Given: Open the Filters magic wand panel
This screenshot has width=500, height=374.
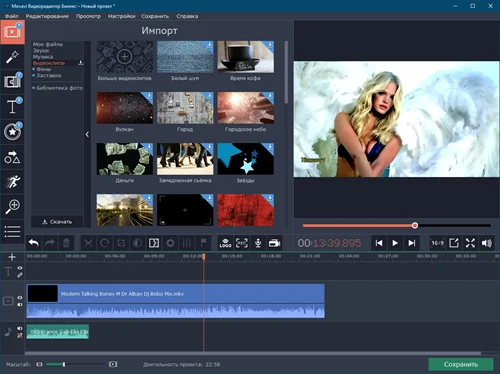Looking at the screenshot, I should [x=12, y=57].
